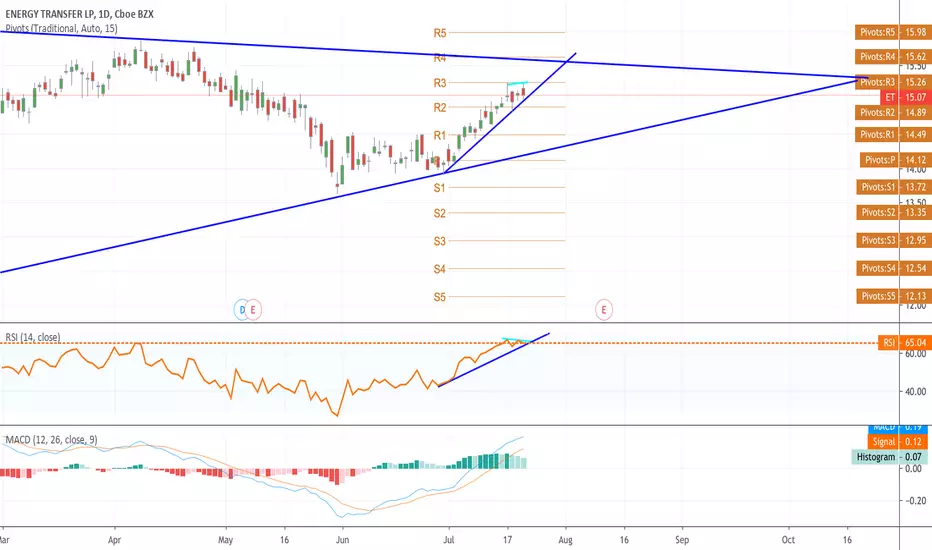This screenshot has height=550, width=932.
Task: Open the dividend marker D icon
Action: pyautogui.click(x=241, y=310)
